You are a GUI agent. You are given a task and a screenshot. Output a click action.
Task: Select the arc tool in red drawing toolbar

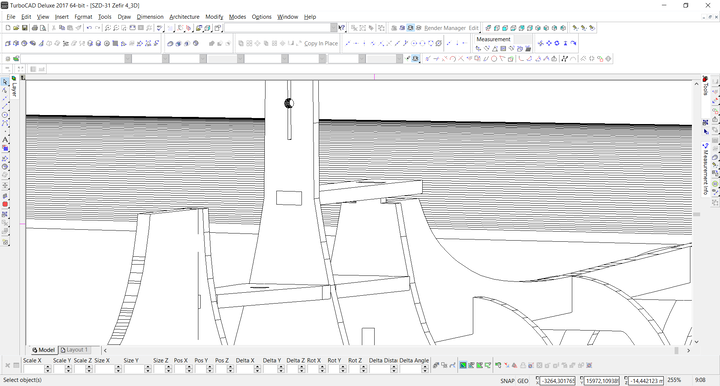pyautogui.click(x=453, y=59)
